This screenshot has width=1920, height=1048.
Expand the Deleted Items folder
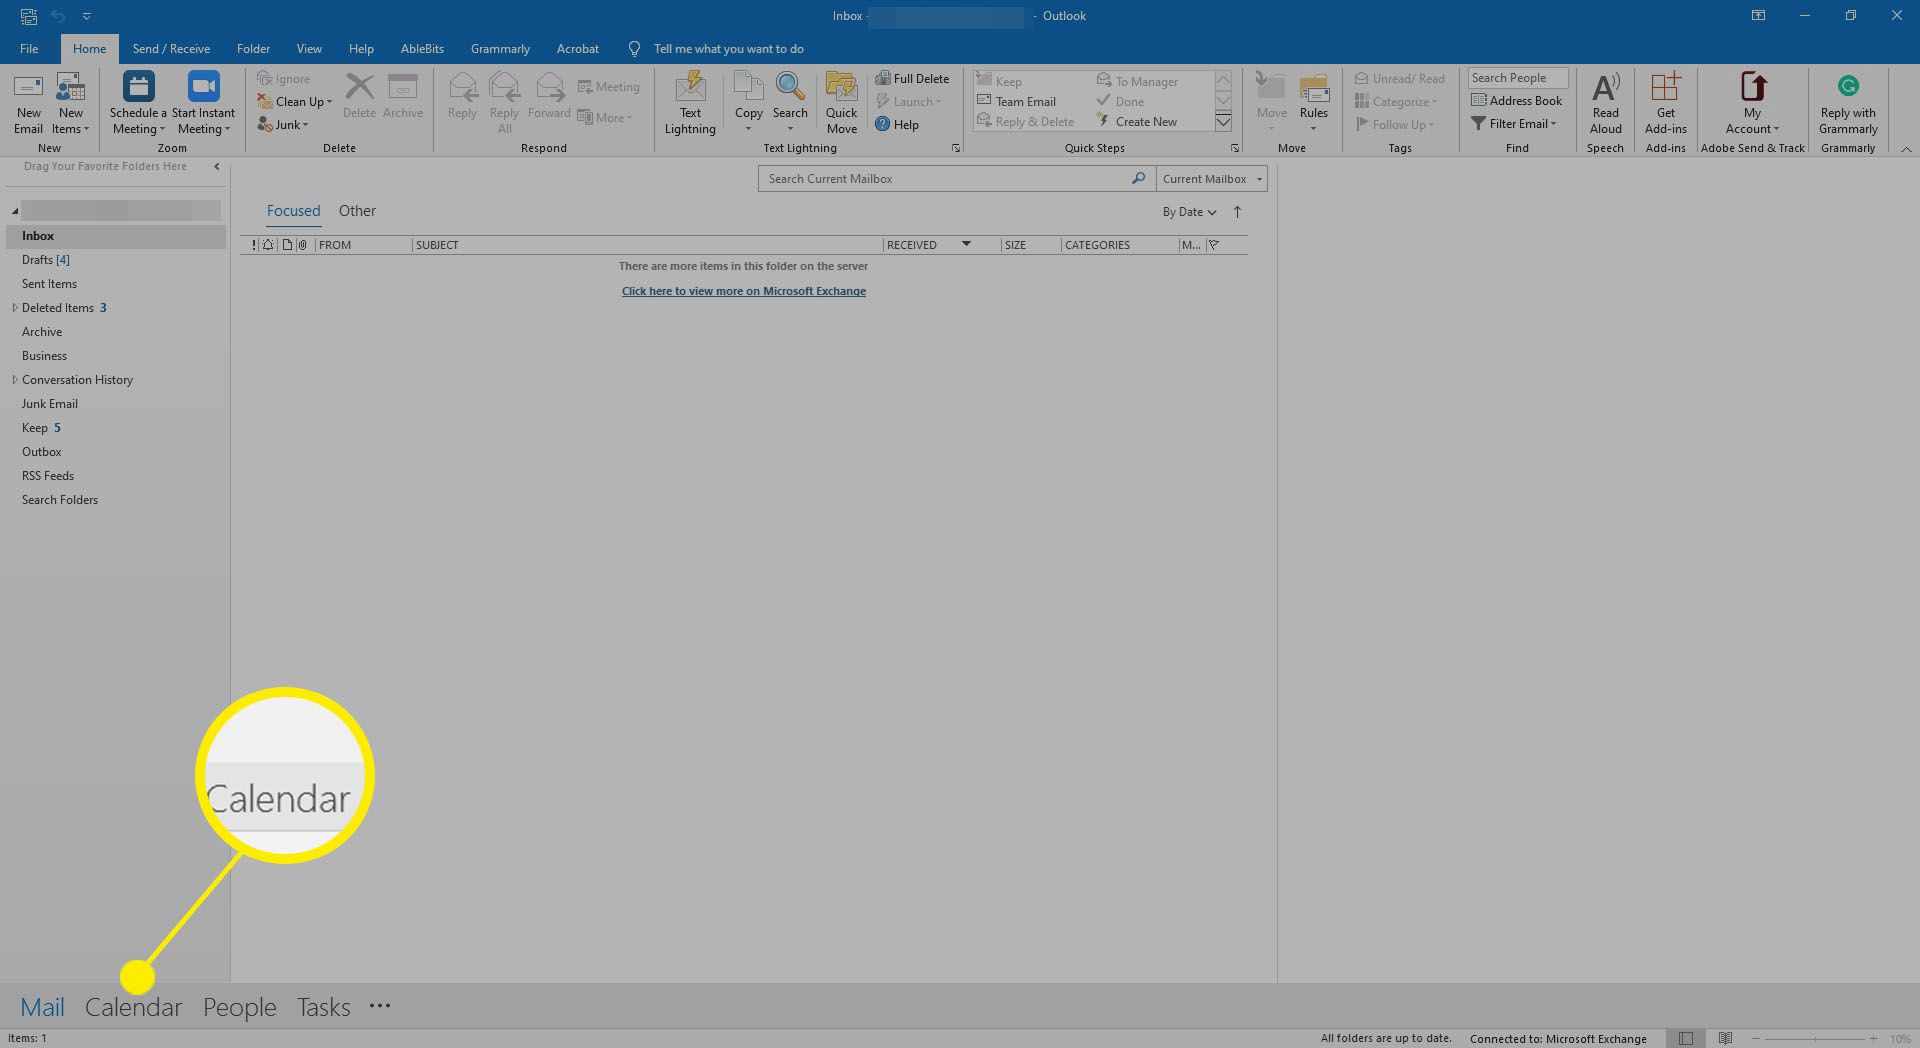15,307
